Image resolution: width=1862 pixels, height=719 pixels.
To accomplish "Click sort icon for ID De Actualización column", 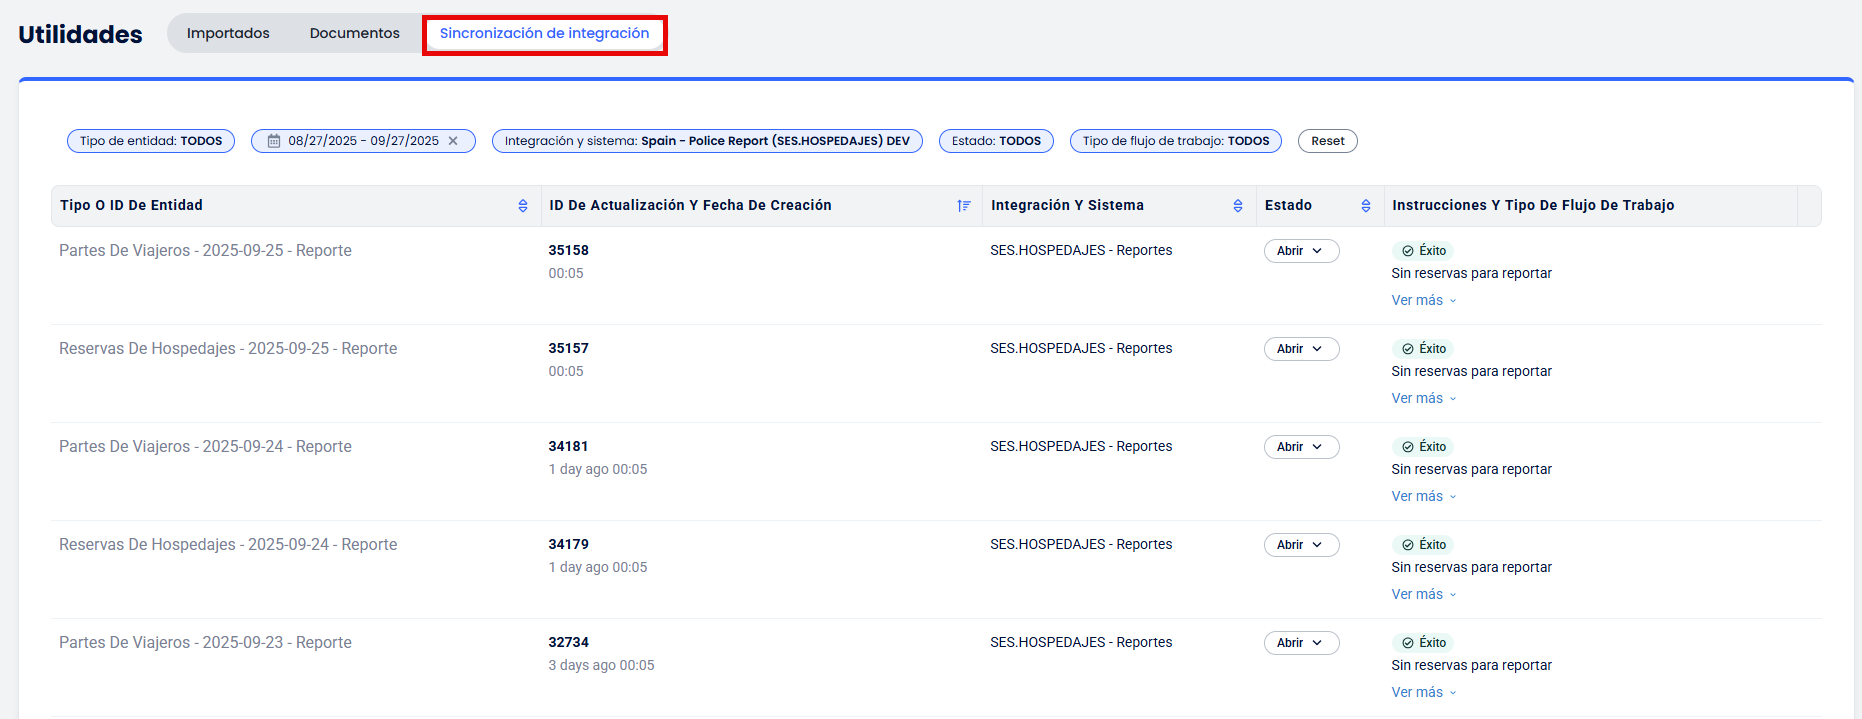I will pyautogui.click(x=963, y=206).
